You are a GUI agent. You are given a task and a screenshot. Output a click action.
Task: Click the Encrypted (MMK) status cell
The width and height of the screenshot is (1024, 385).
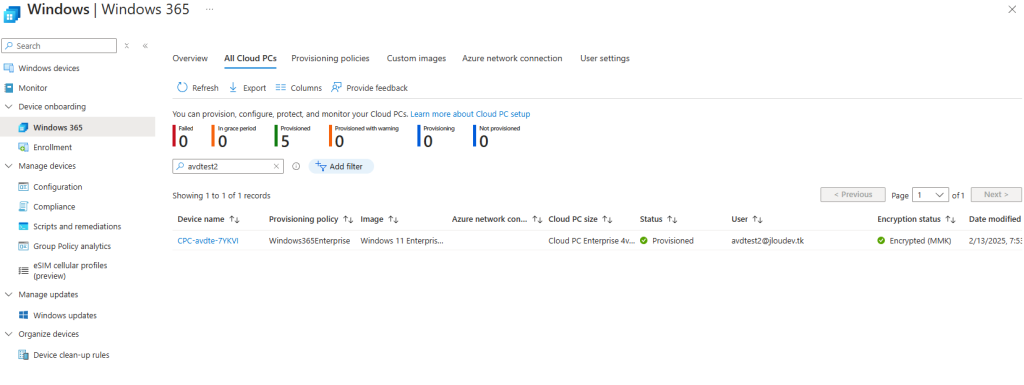[914, 241]
